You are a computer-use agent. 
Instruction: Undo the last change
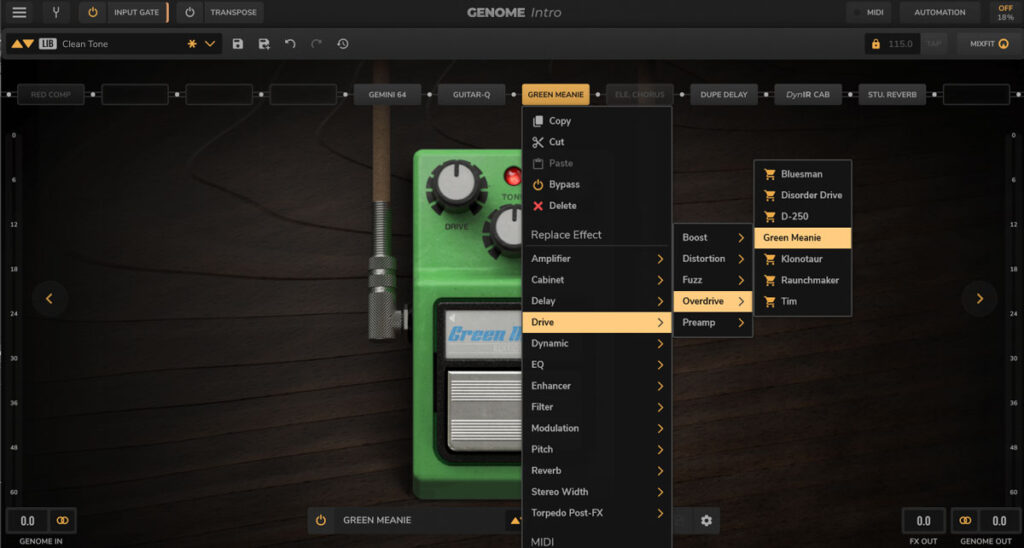[x=290, y=44]
